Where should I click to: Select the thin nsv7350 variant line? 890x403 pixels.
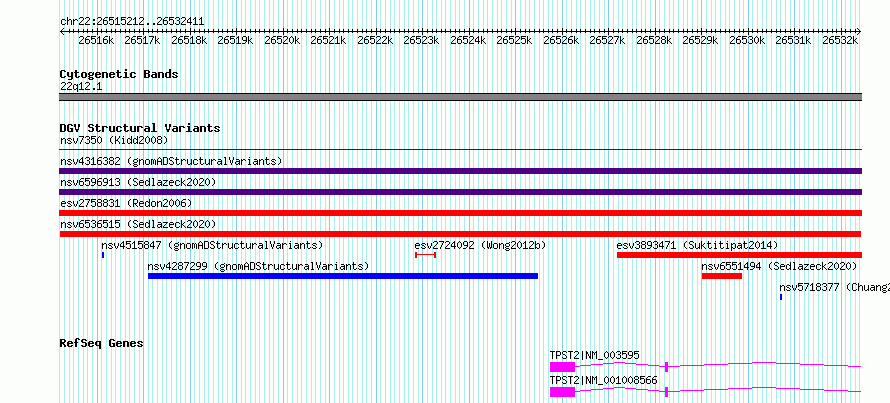(460, 150)
